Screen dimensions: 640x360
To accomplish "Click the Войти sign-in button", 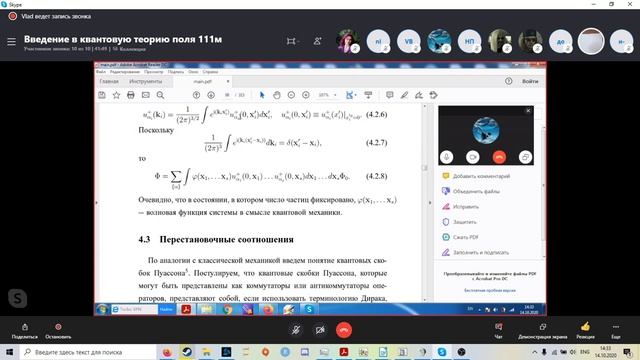I will 530,81.
